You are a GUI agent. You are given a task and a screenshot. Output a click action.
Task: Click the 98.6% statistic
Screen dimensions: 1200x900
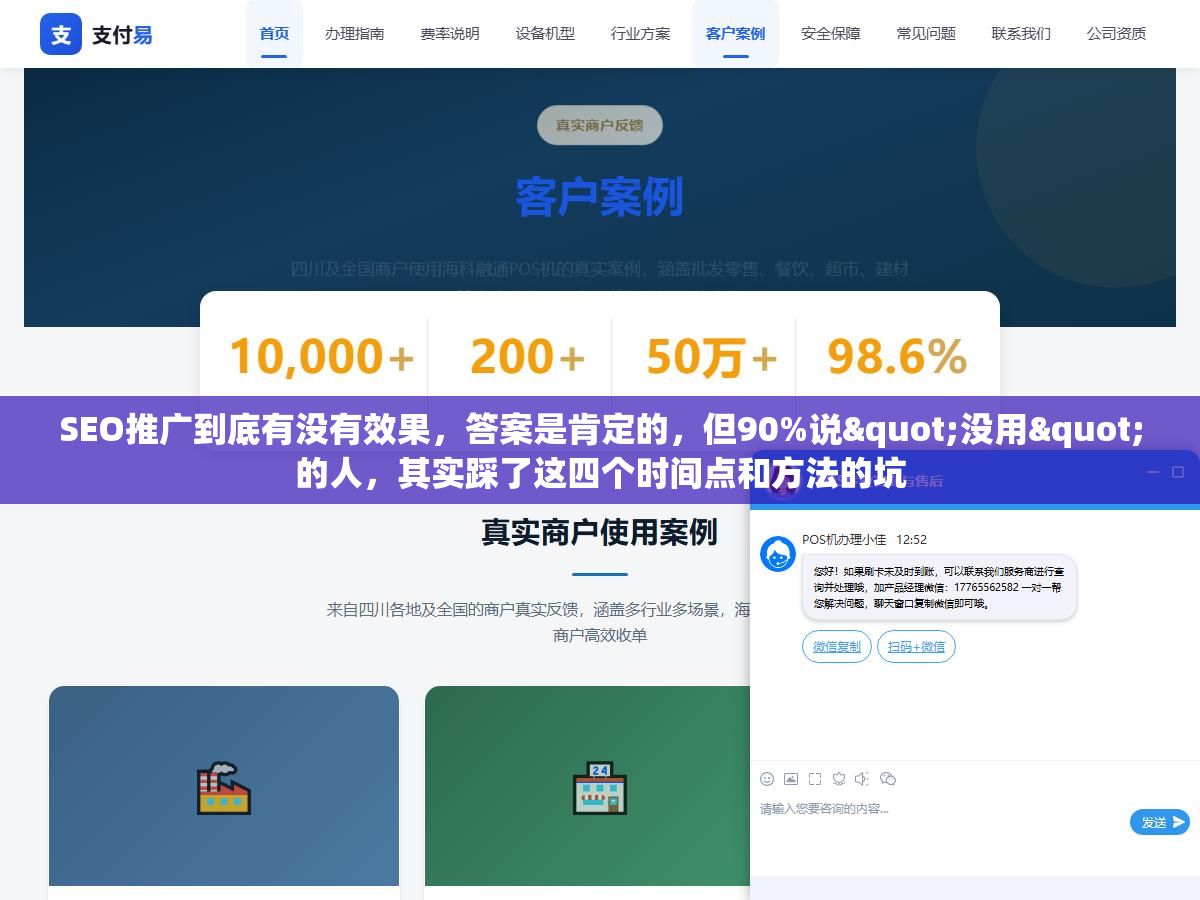pos(897,357)
